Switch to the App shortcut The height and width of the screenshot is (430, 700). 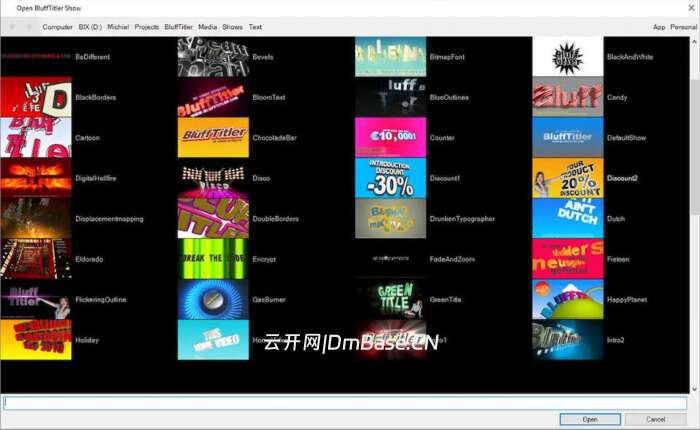coord(659,27)
